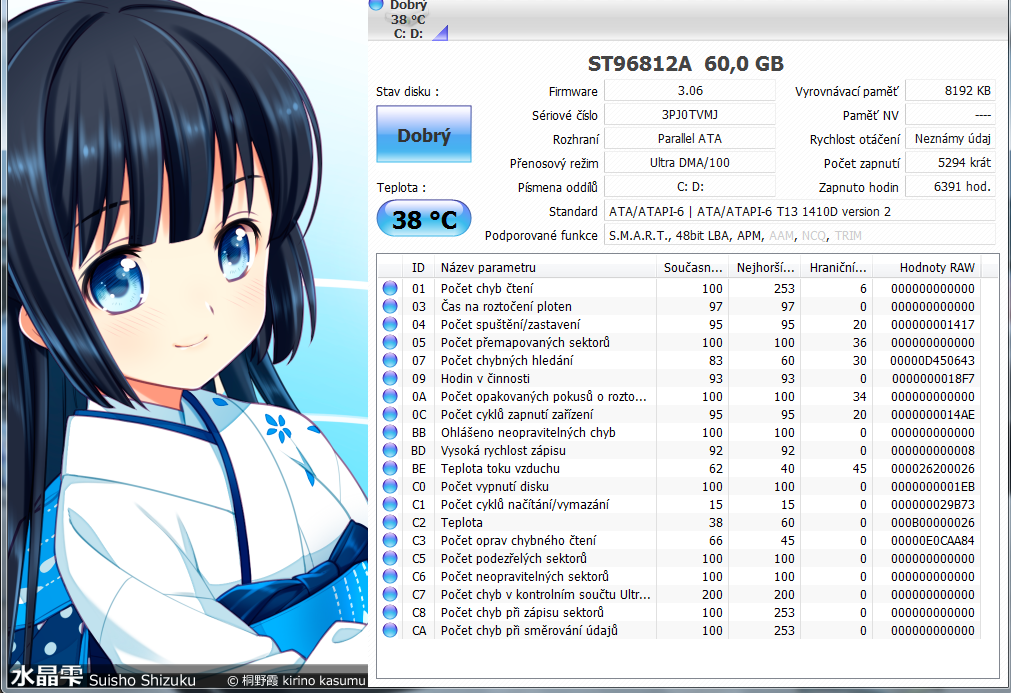
Task: Click the Standard field ATA/ATAPI-6
Action: point(800,211)
